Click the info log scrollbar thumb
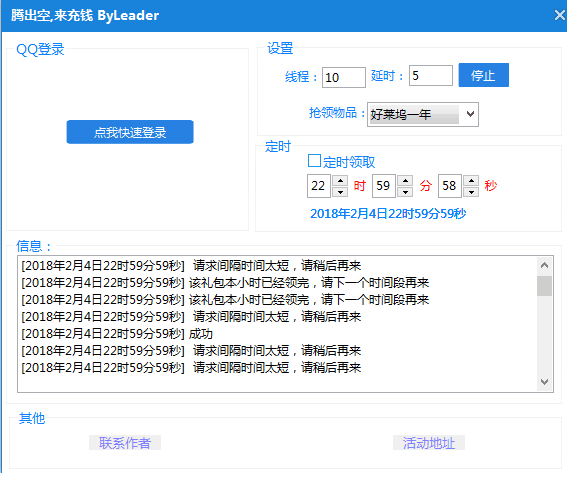 point(545,286)
